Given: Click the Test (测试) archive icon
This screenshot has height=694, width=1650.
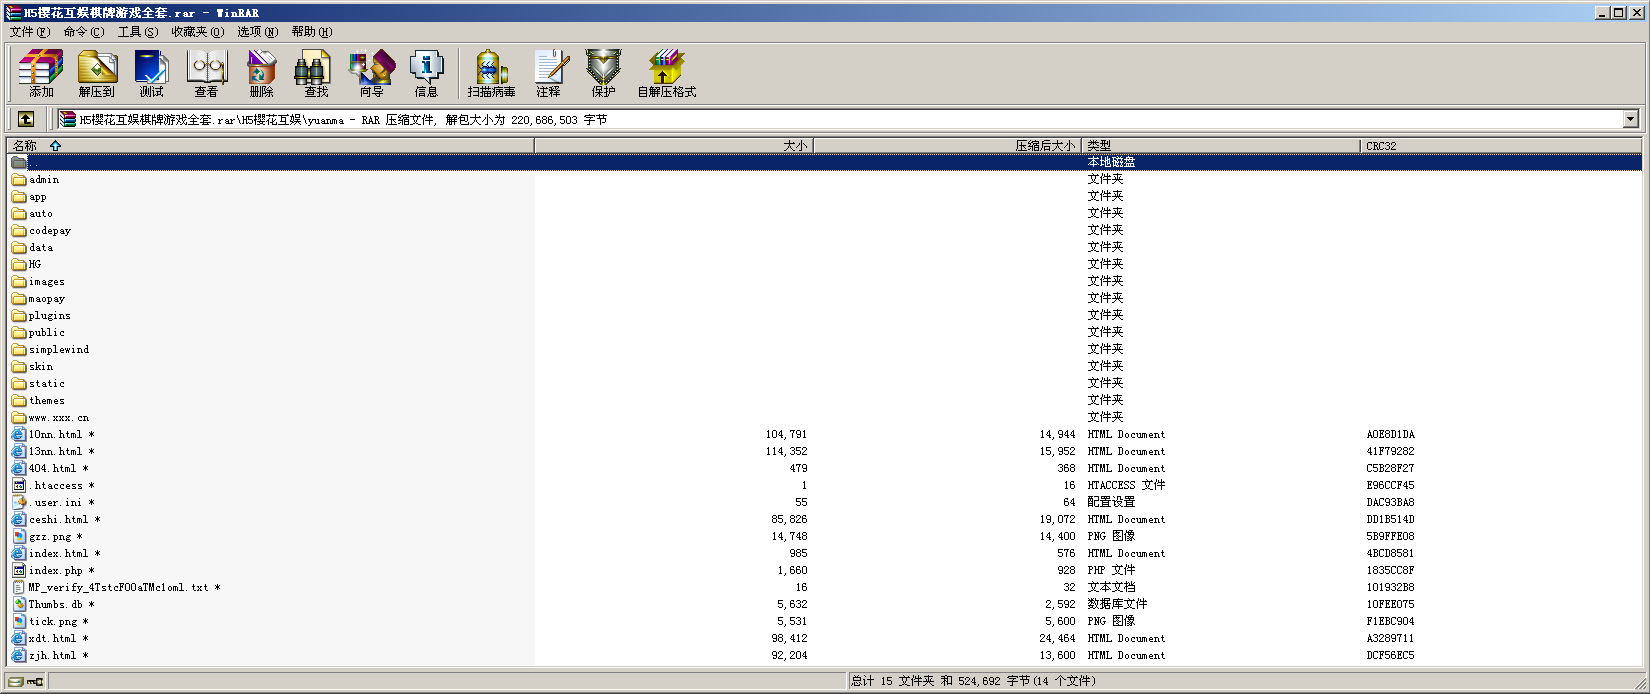Looking at the screenshot, I should point(151,73).
